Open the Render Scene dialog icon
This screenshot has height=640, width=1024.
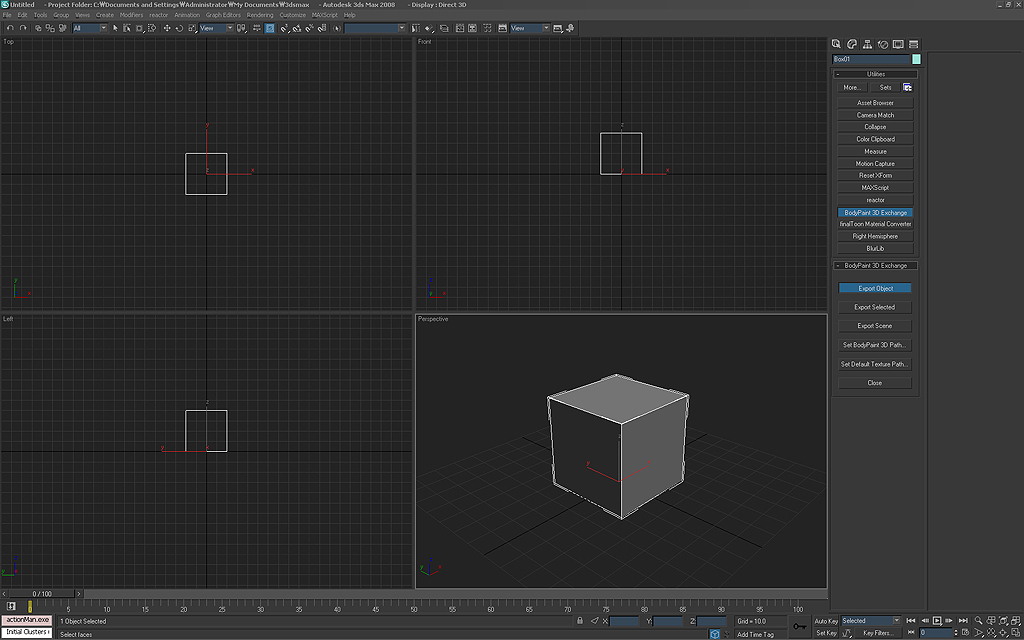point(502,28)
